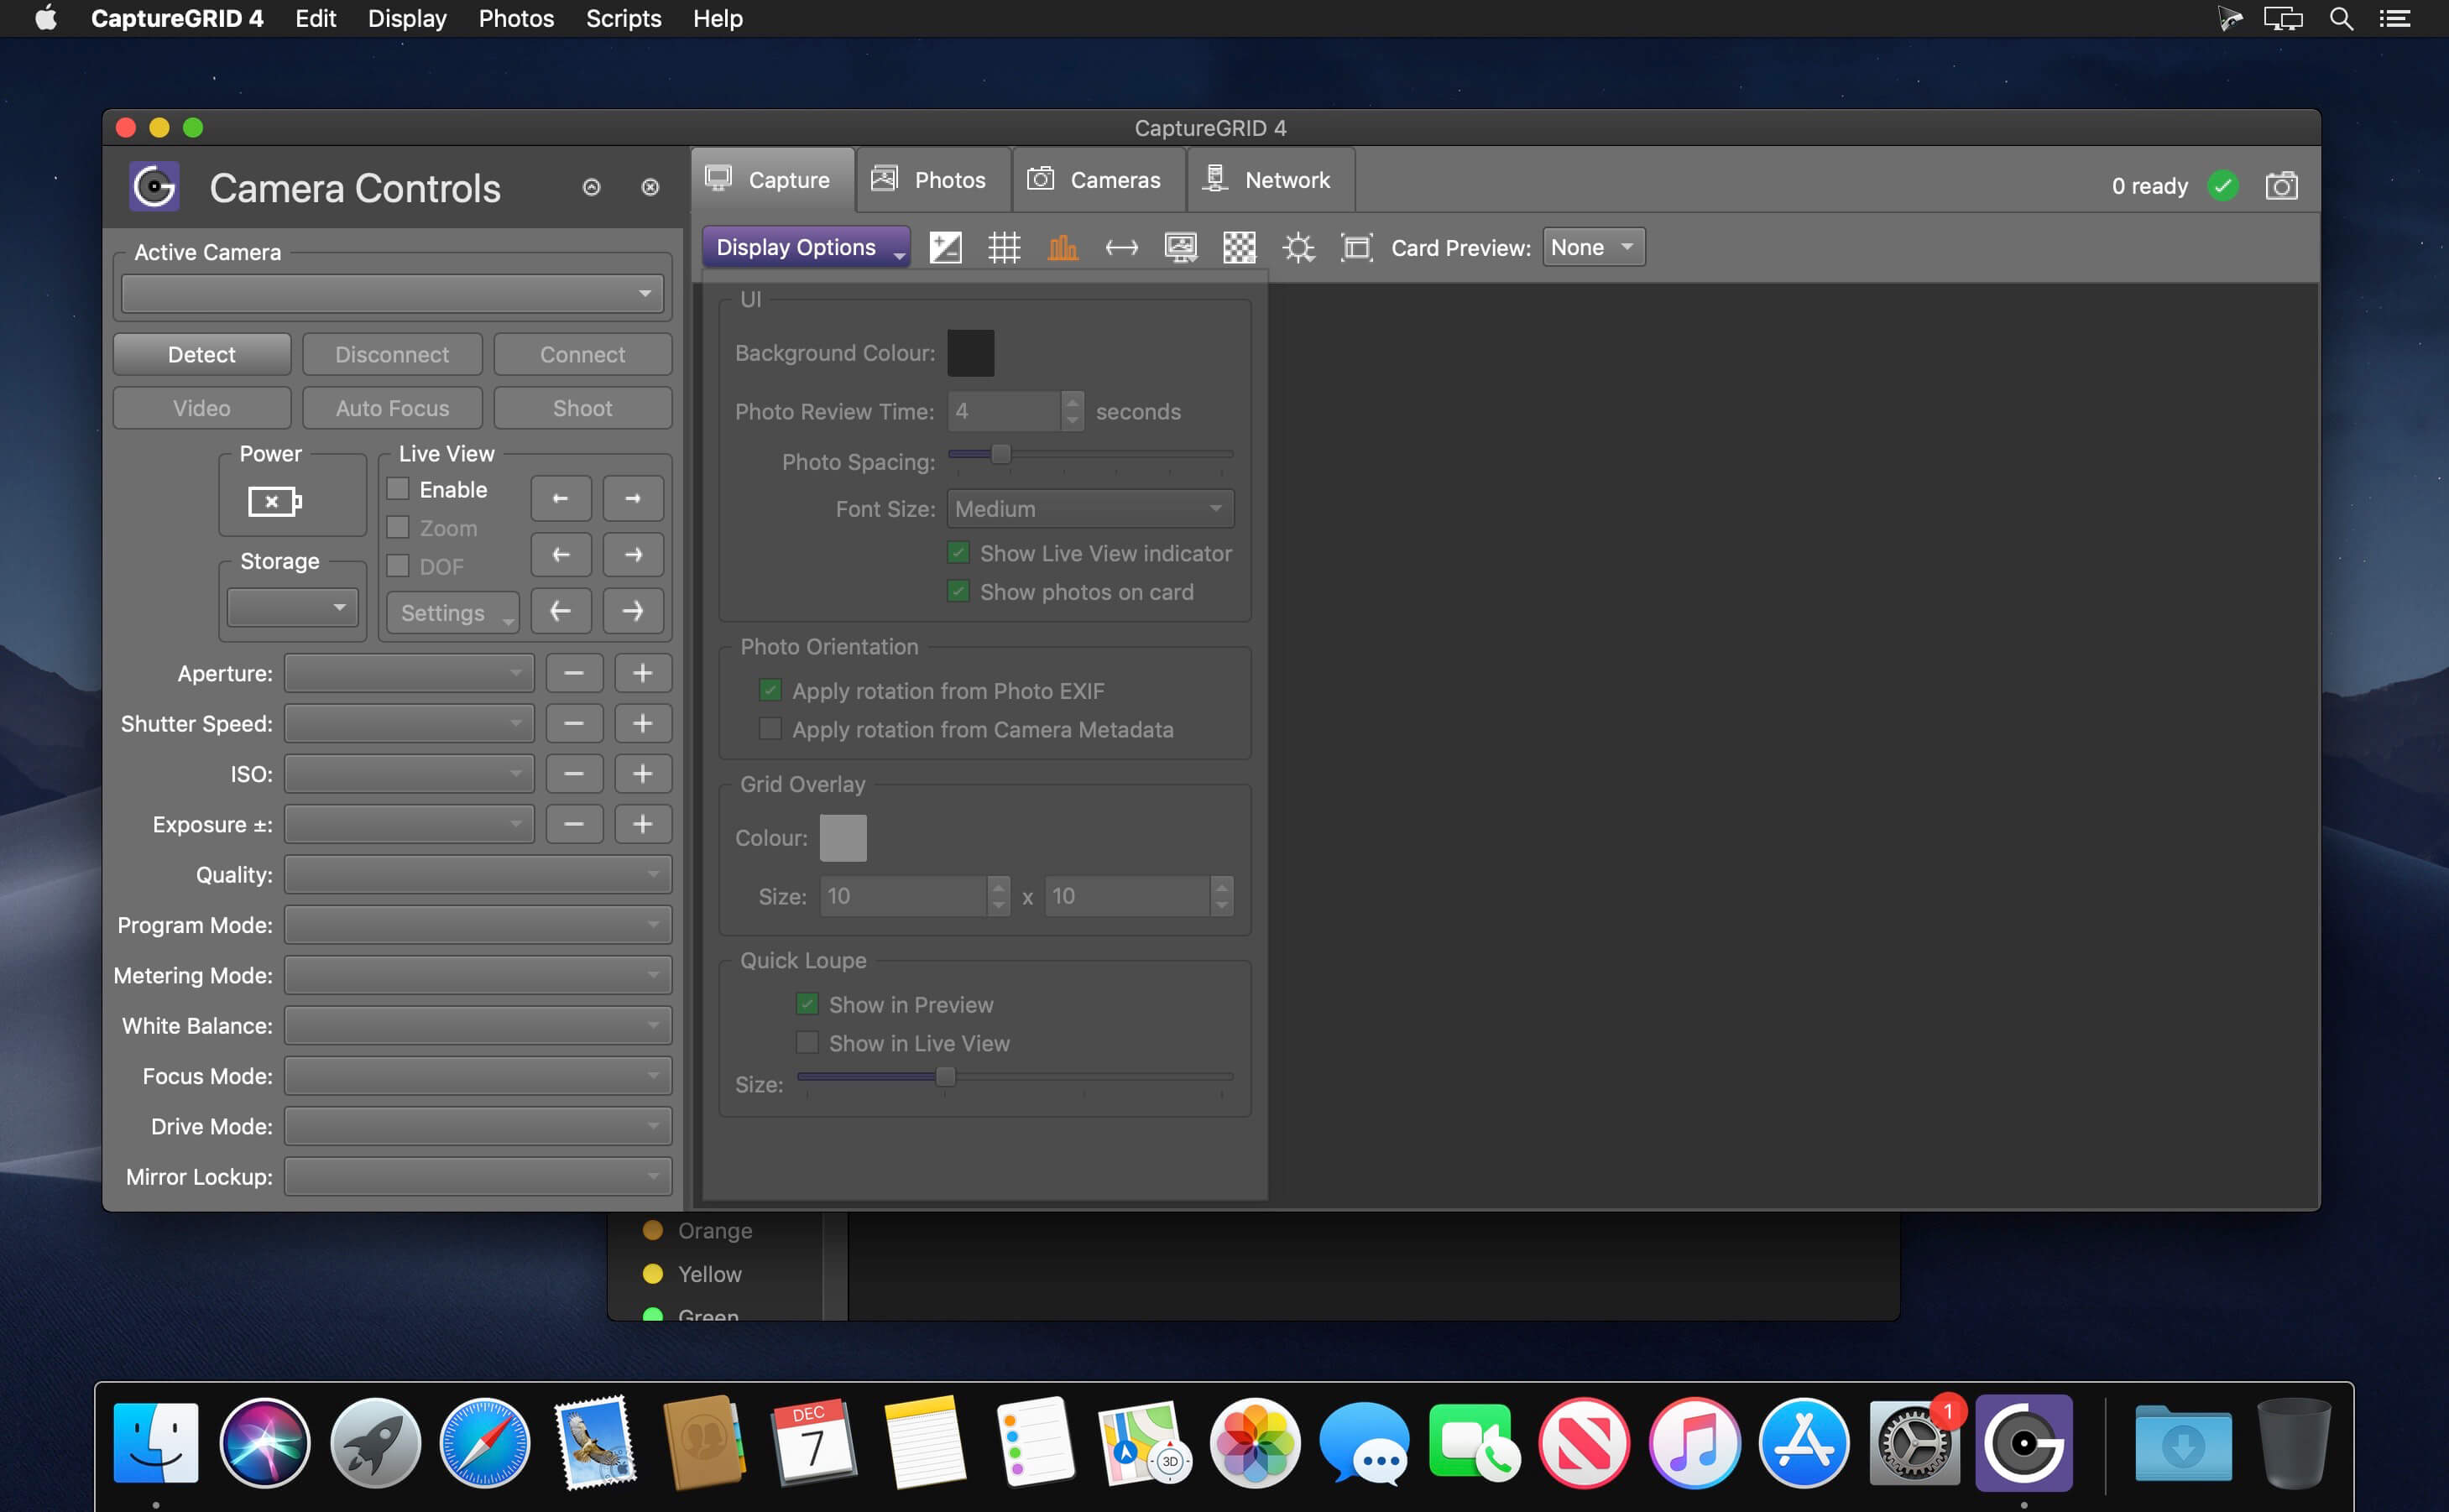
Task: Click the magic/auto settings icon
Action: point(1300,247)
